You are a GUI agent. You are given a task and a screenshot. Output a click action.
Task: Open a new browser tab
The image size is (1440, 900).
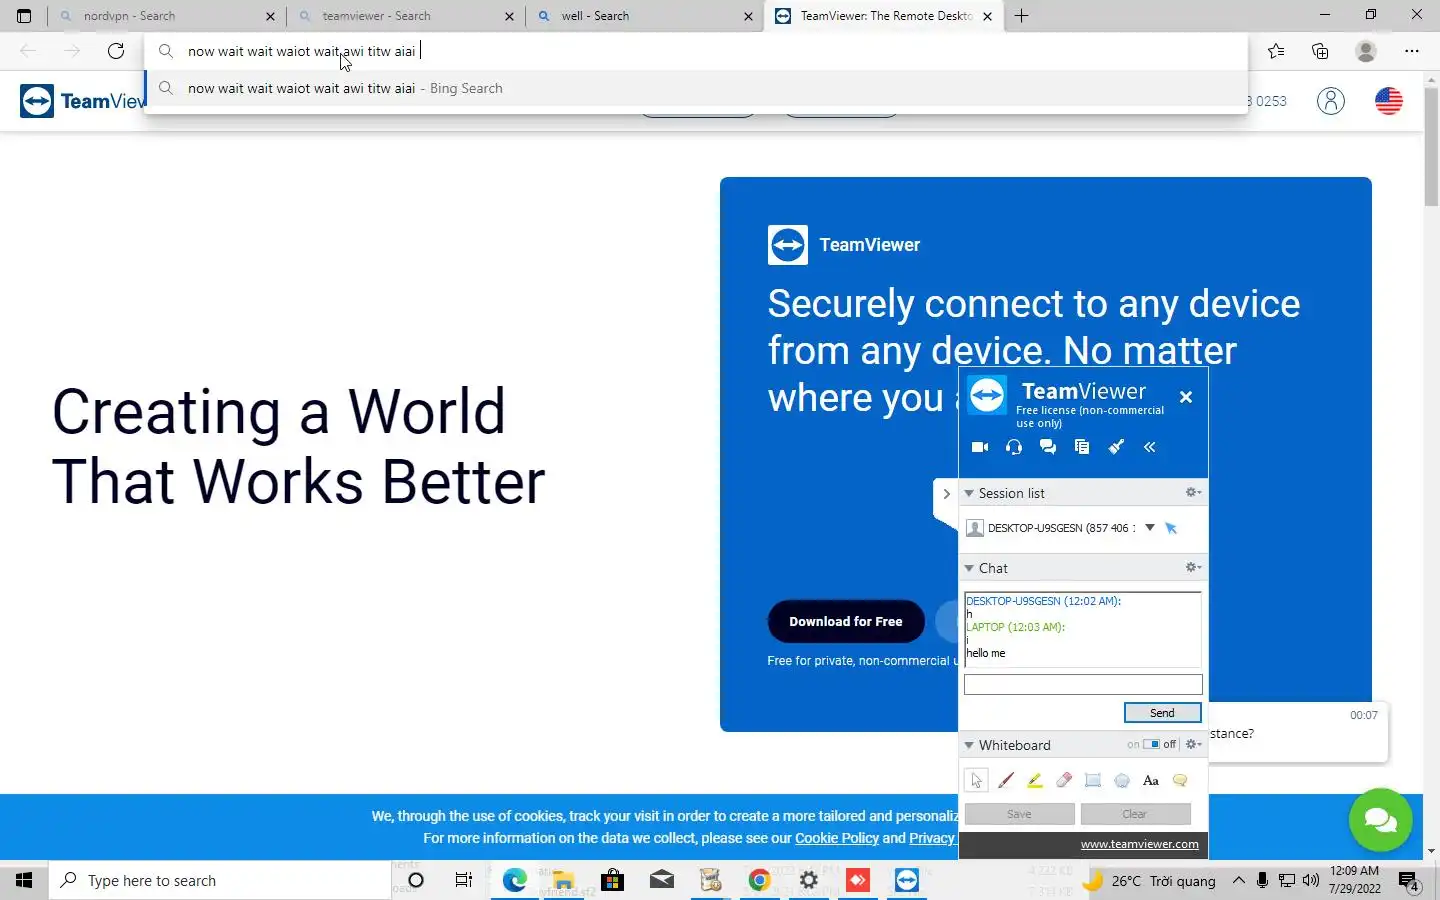tap(1021, 16)
